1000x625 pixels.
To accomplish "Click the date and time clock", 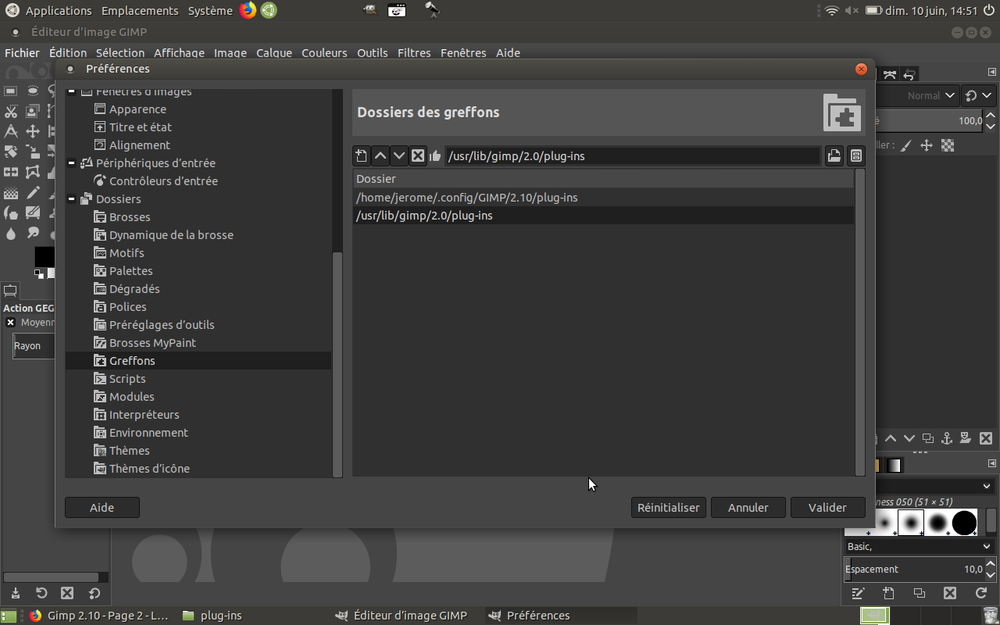I will click(x=931, y=11).
